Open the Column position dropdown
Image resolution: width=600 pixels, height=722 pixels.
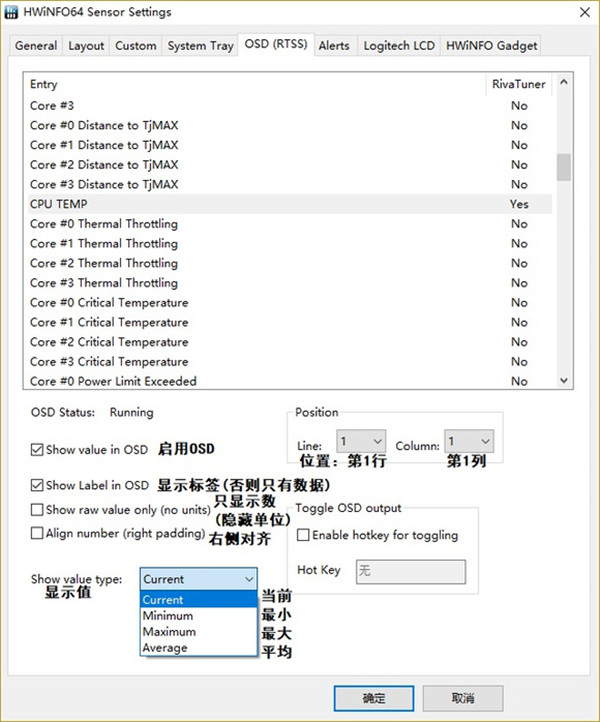pos(469,441)
